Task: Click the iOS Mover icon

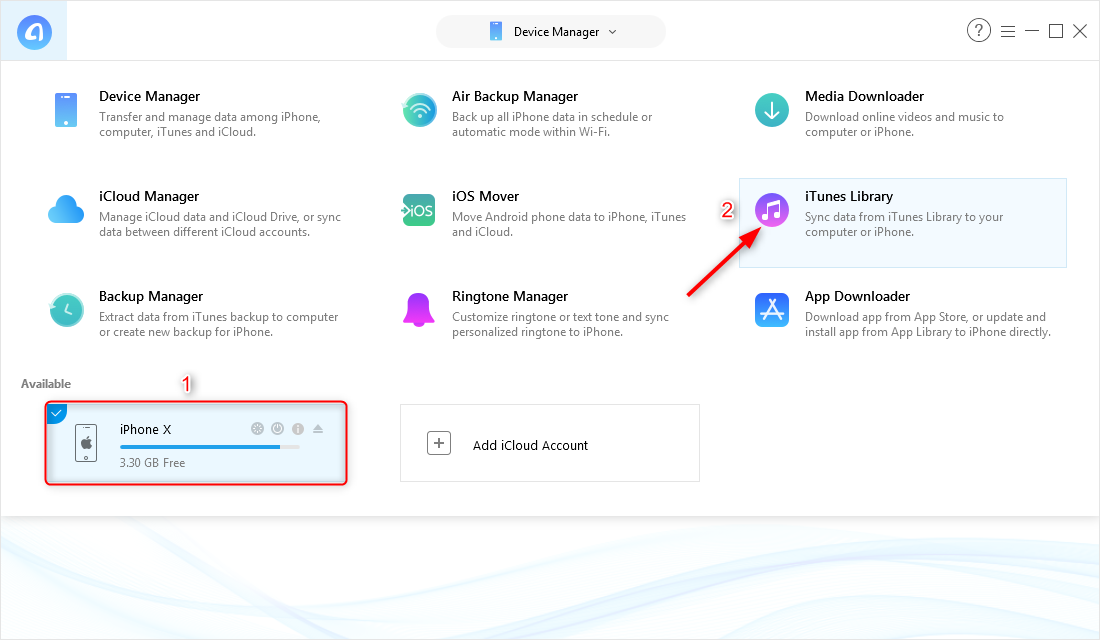Action: tap(419, 210)
